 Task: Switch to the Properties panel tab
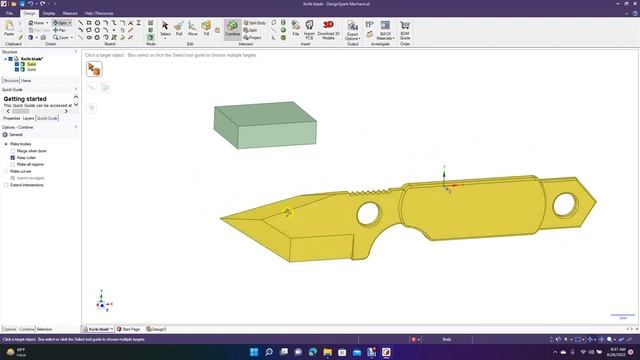click(11, 118)
